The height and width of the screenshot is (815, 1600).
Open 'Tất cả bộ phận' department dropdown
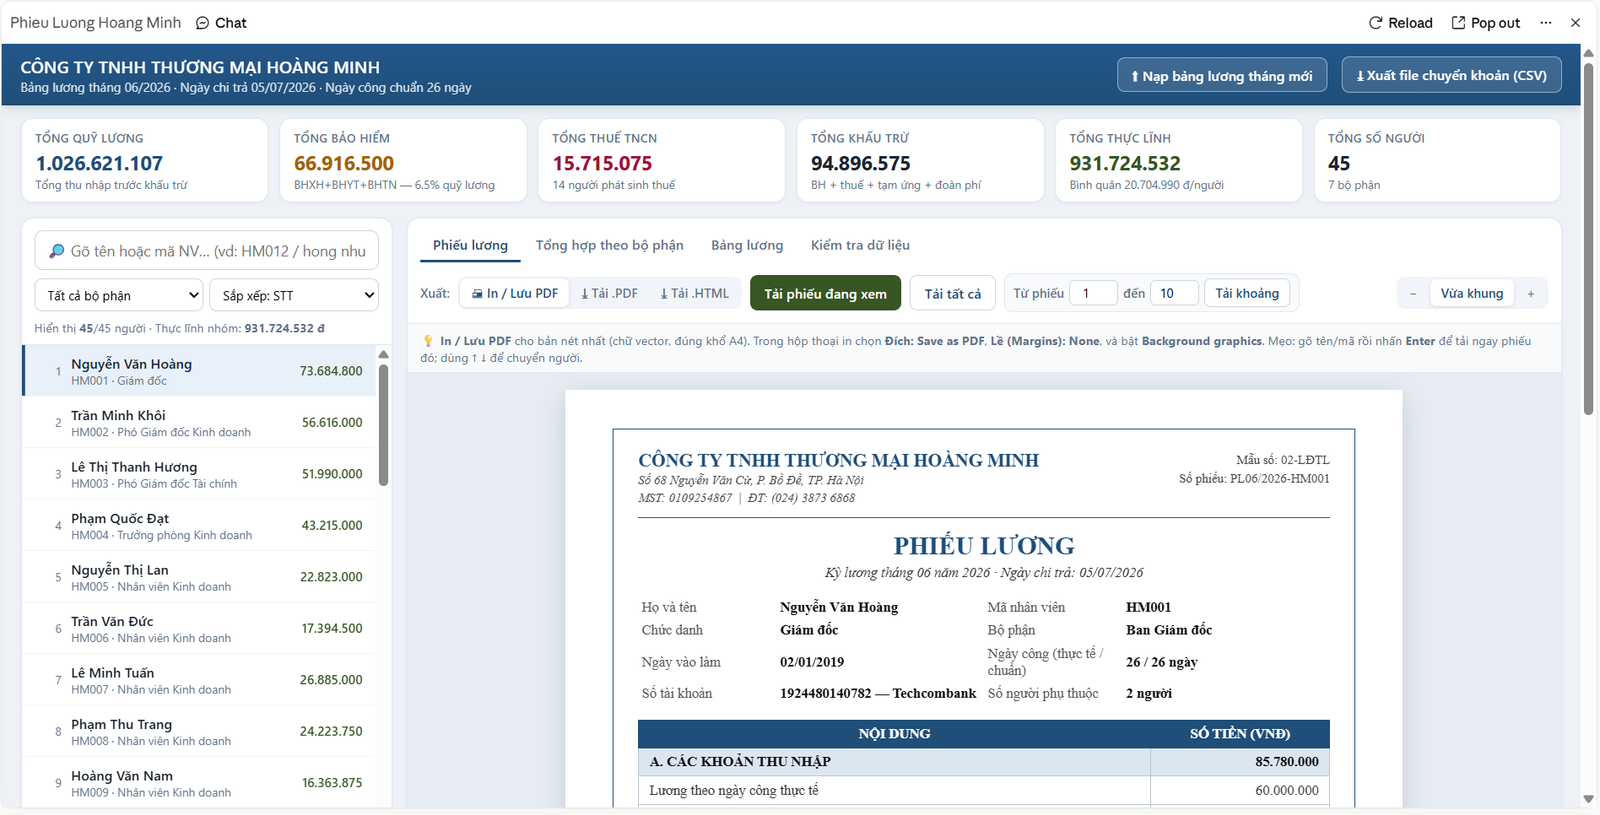tap(119, 295)
